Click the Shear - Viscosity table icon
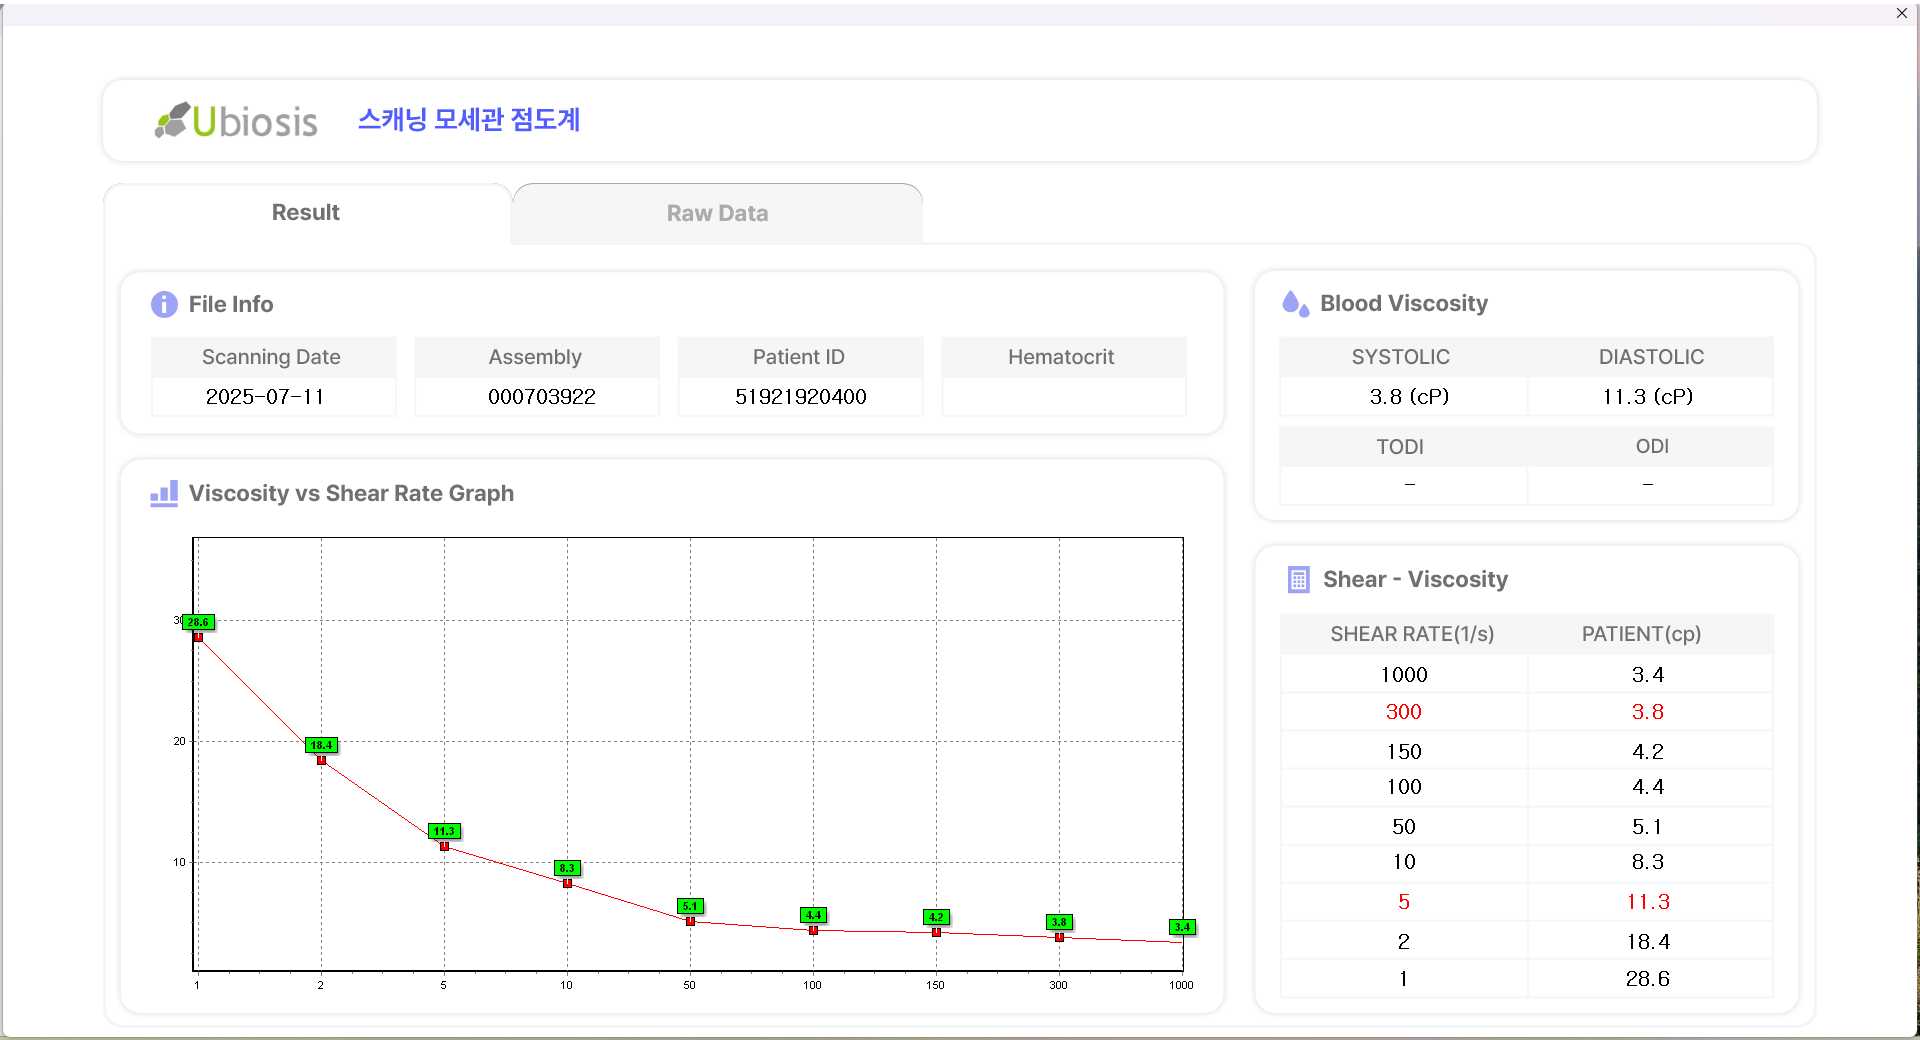The image size is (1920, 1040). [x=1298, y=579]
